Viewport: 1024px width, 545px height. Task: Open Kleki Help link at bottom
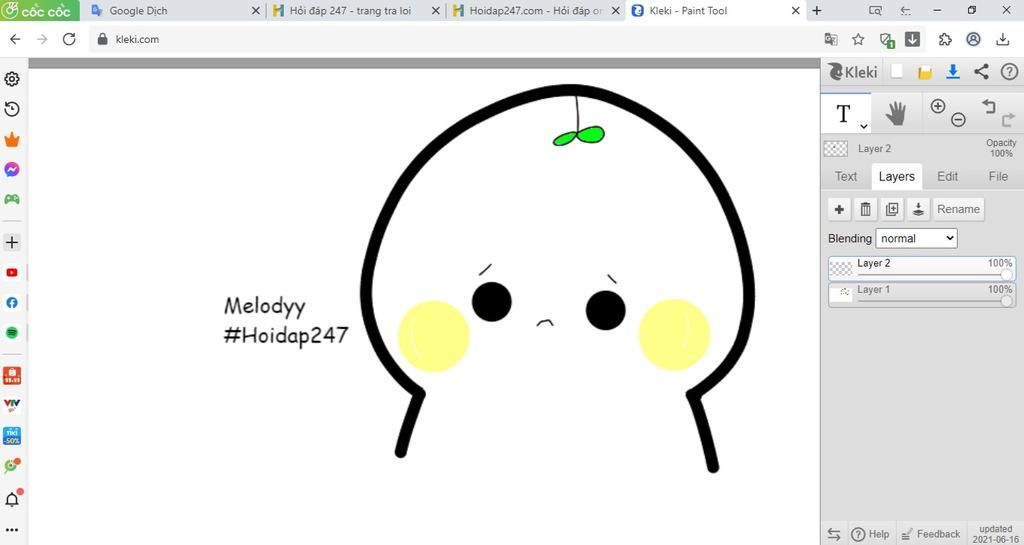pyautogui.click(x=871, y=534)
